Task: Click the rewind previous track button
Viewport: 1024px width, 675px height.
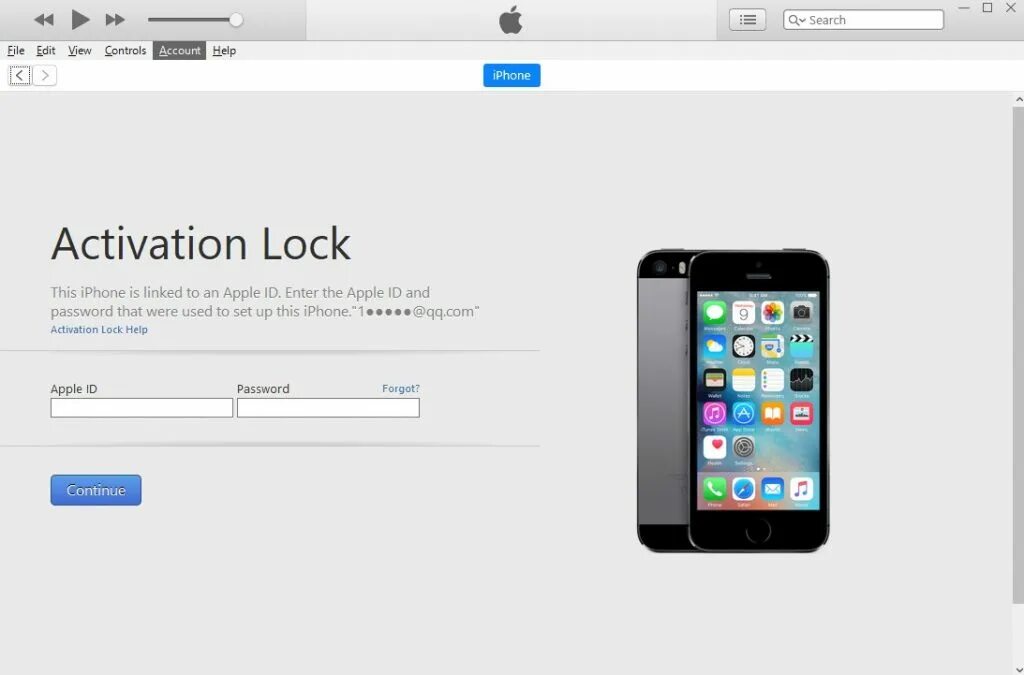Action: [x=44, y=20]
